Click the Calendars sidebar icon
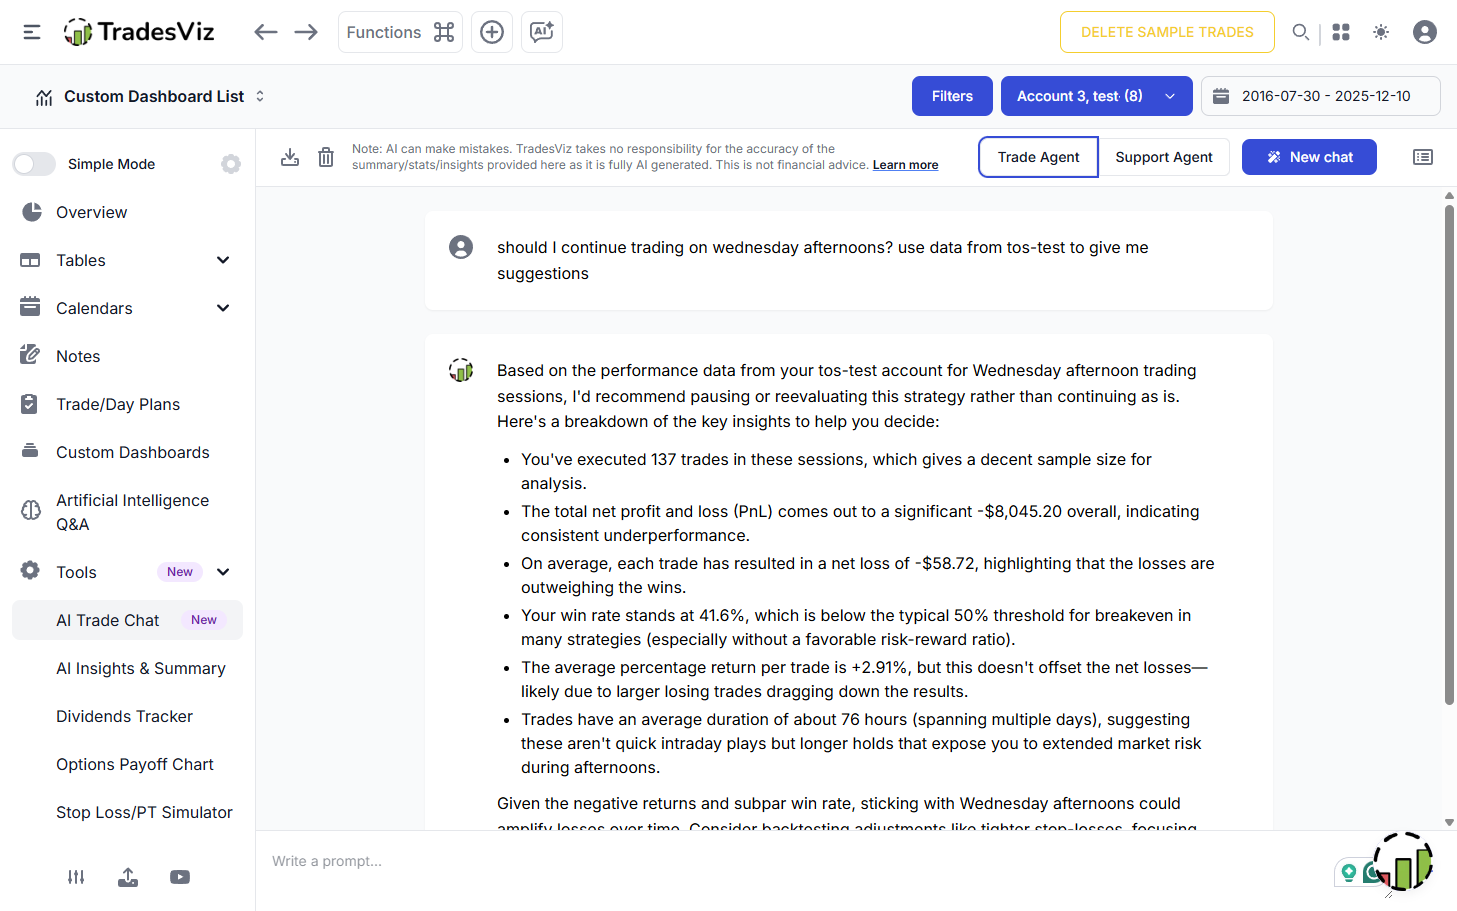Viewport: 1457px width, 911px height. click(30, 307)
